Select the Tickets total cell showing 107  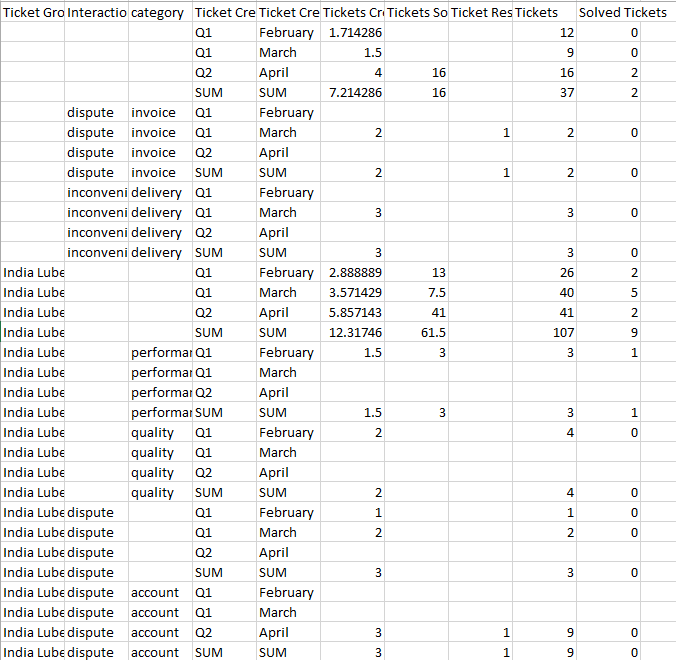point(545,333)
